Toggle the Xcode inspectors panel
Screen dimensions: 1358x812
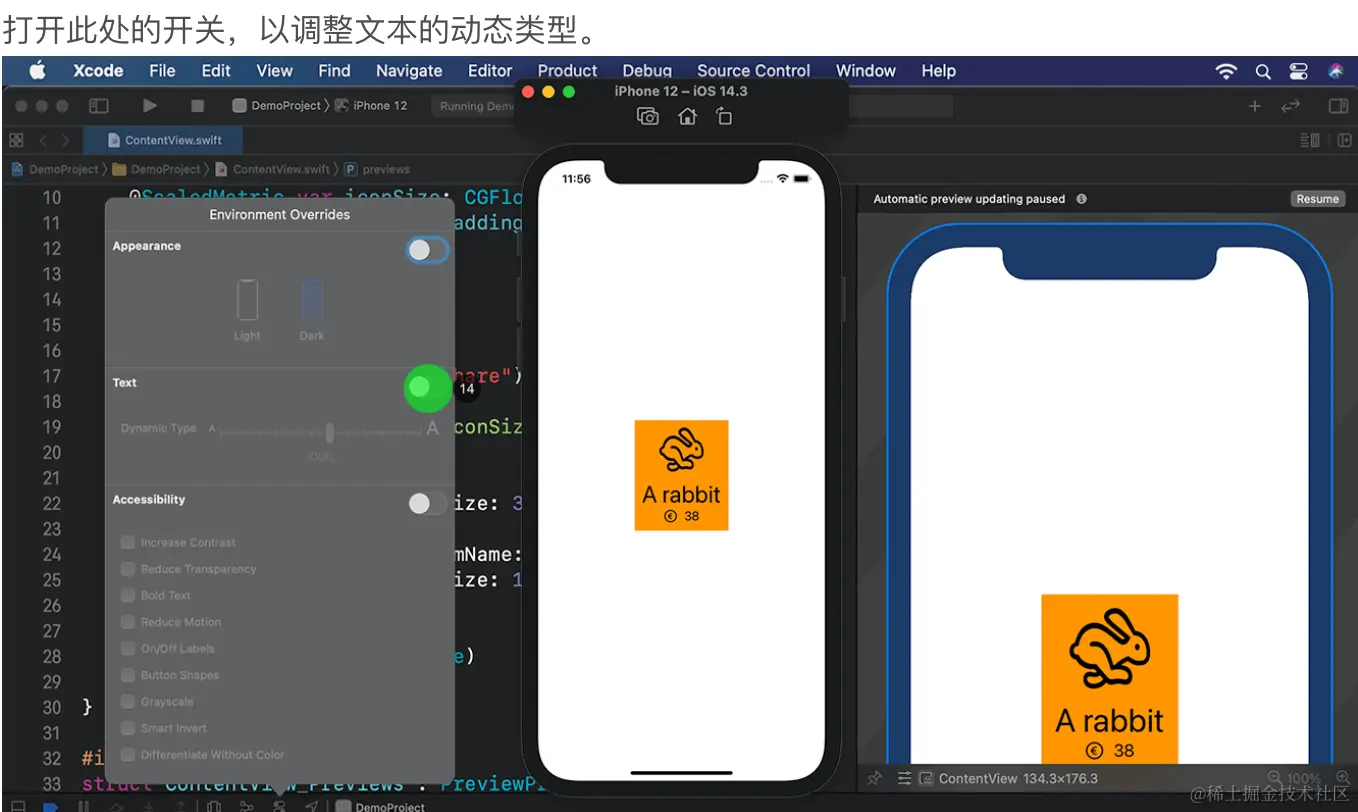[x=1338, y=106]
